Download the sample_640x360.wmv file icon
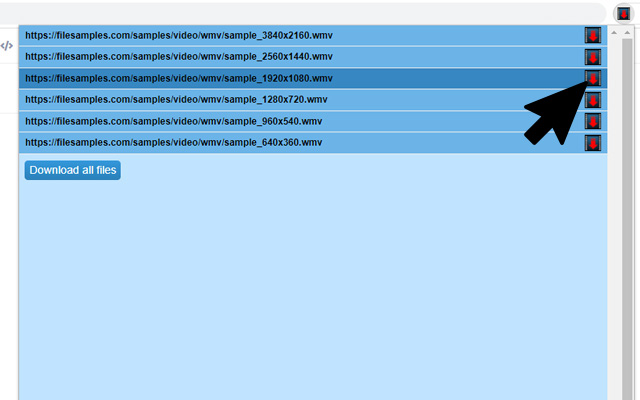Screen dimensions: 640x400 coord(593,143)
